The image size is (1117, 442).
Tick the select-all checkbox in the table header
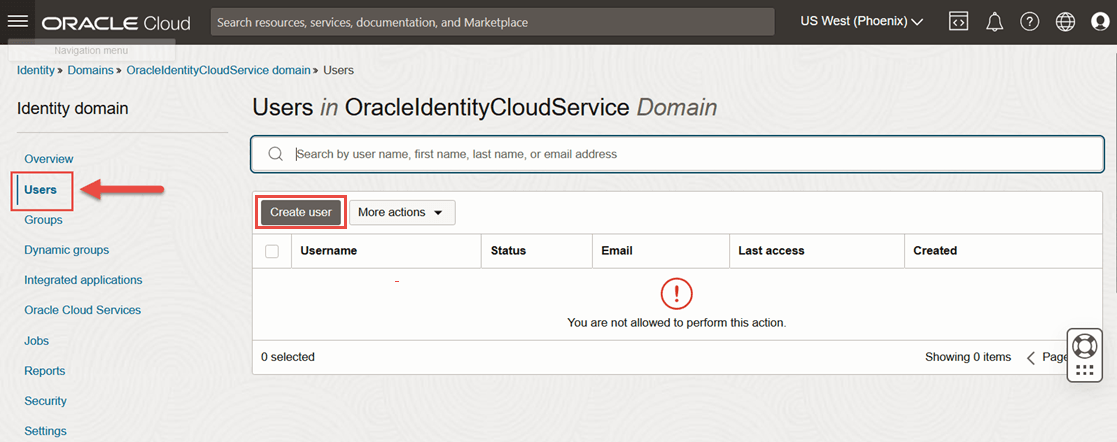[271, 251]
